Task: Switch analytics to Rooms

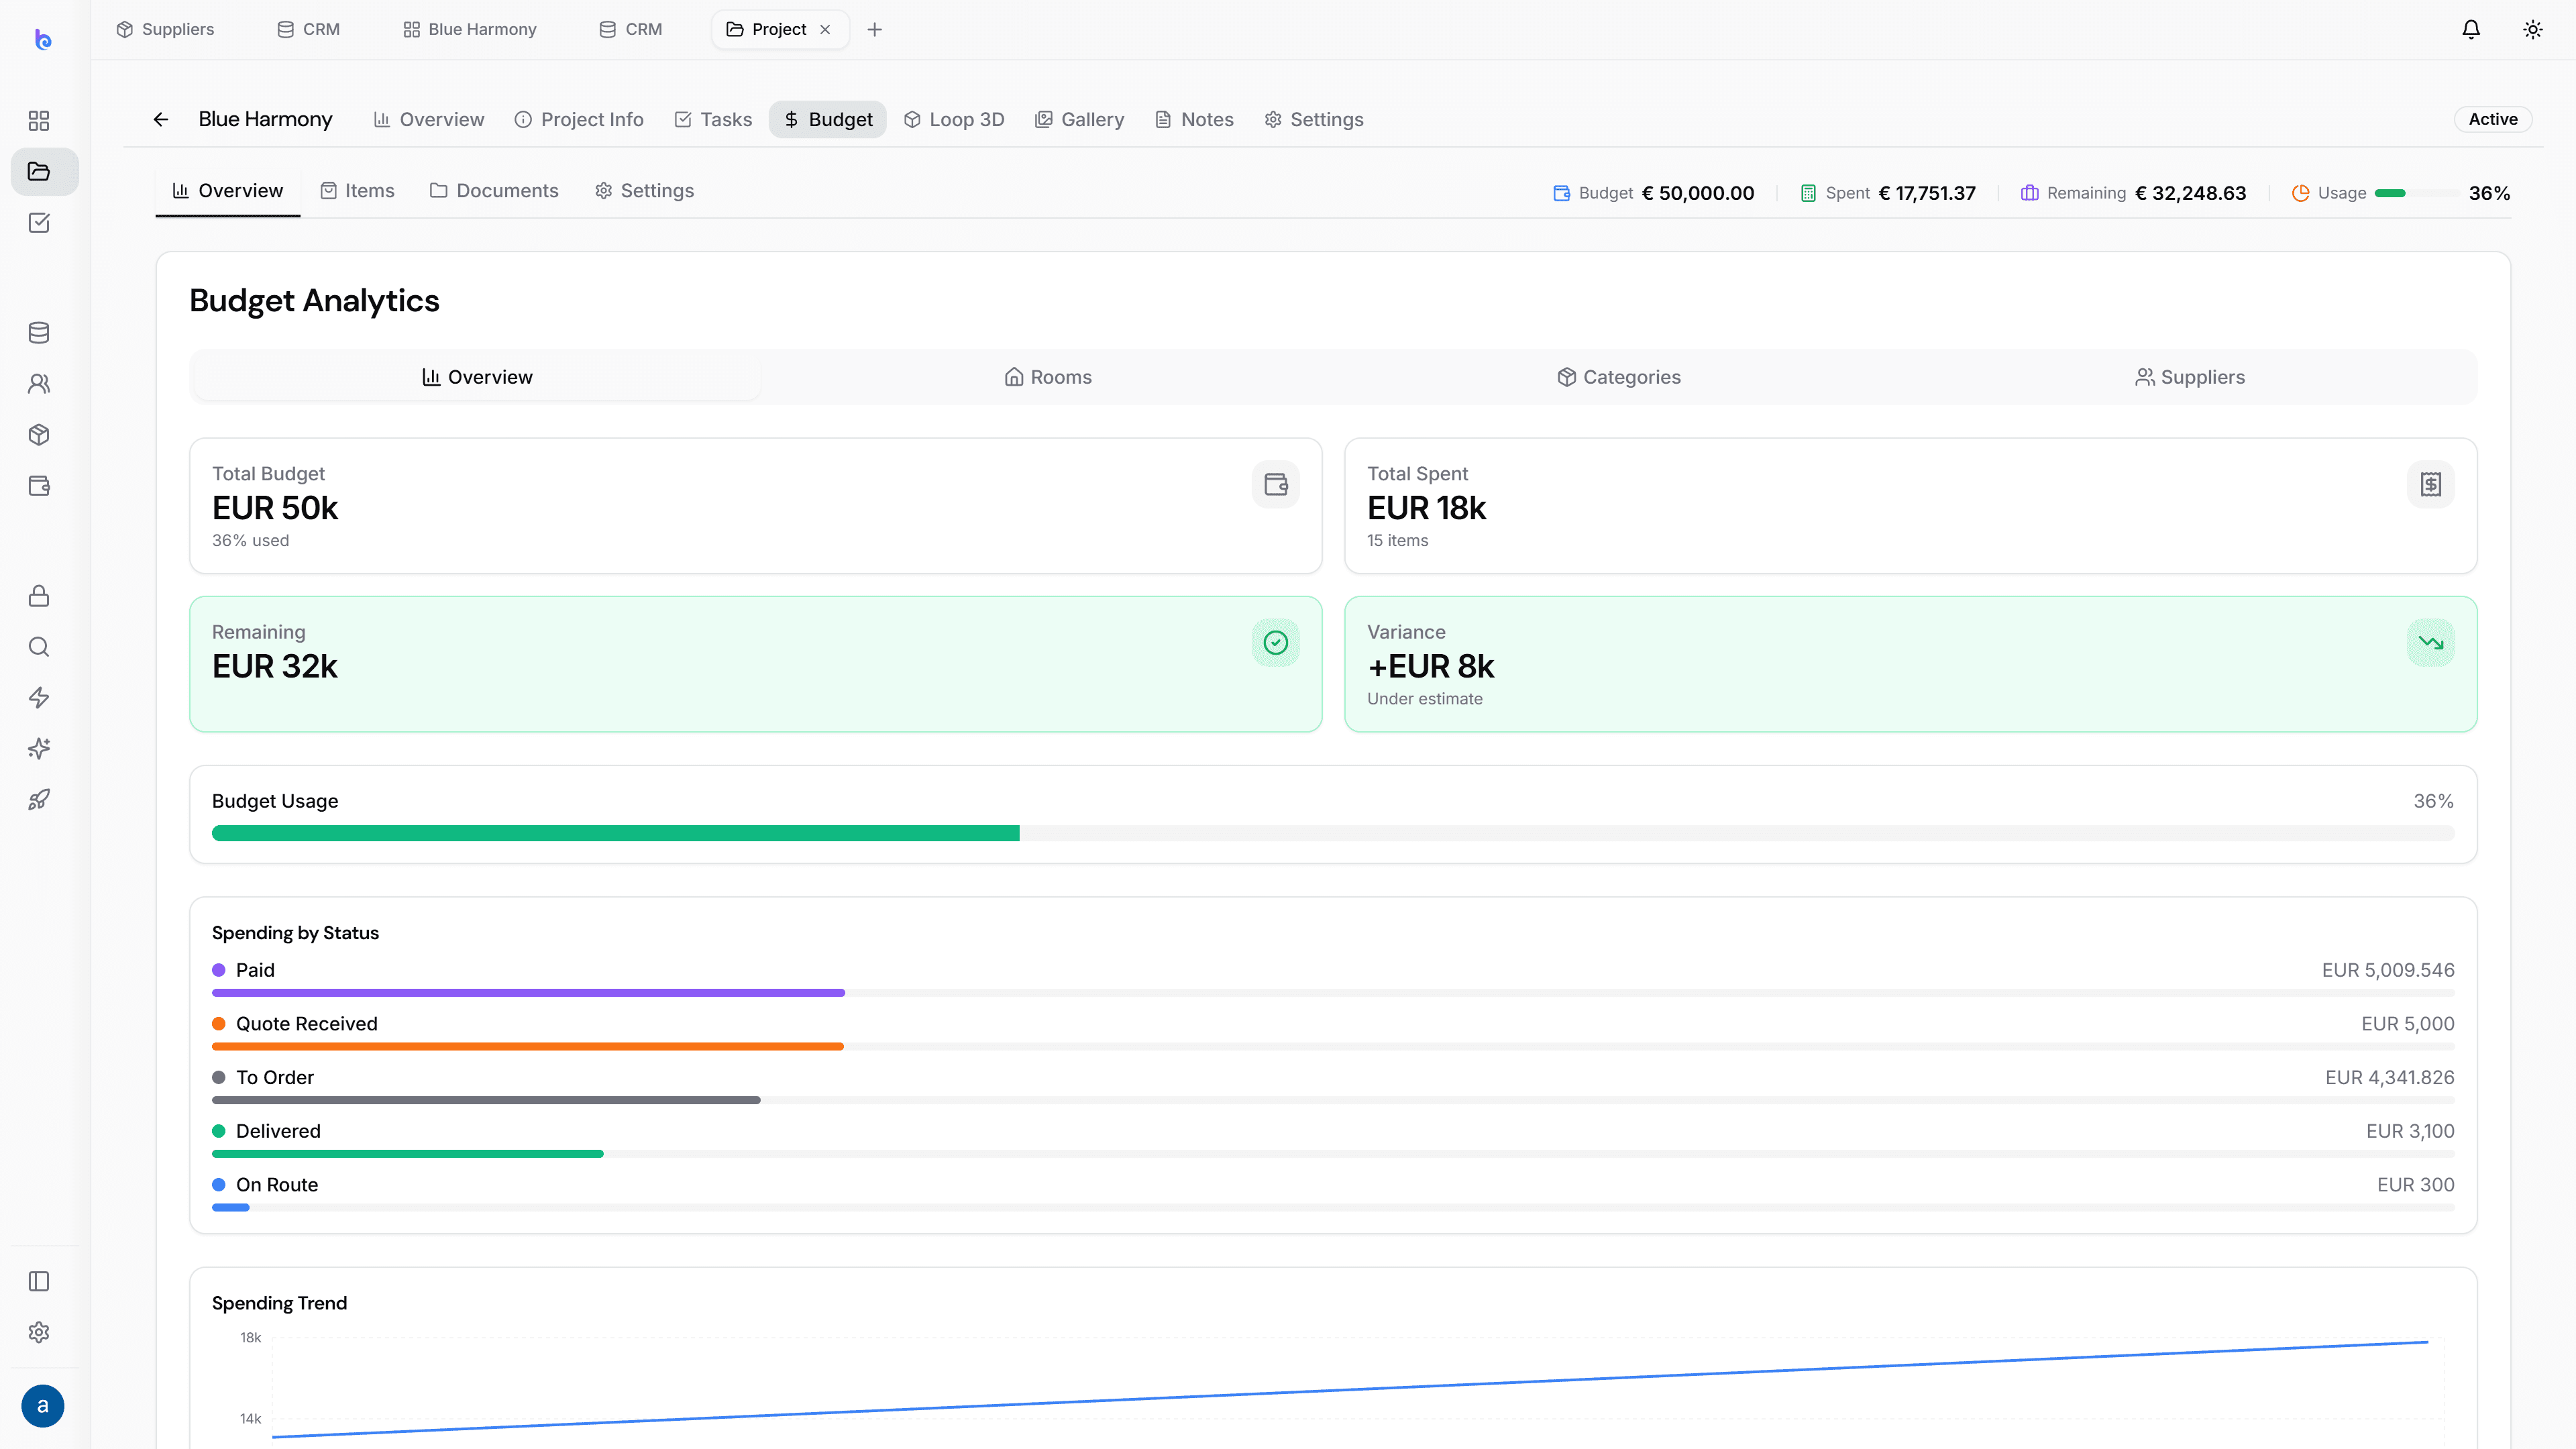Action: coord(1048,378)
